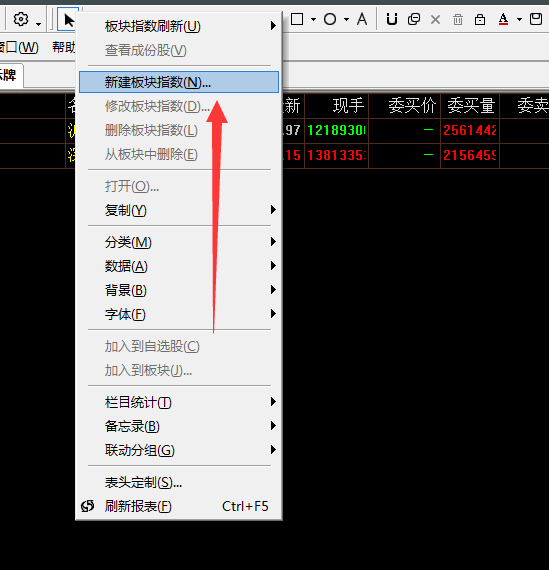Click the 现手 column header
The height and width of the screenshot is (570, 549).
(x=336, y=106)
